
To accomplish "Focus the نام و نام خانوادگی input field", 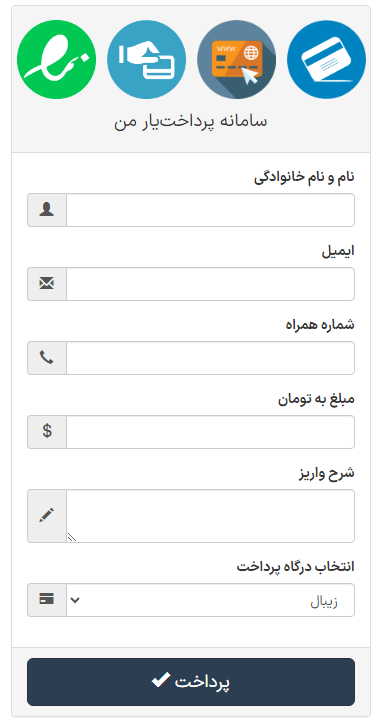I will click(x=211, y=210).
